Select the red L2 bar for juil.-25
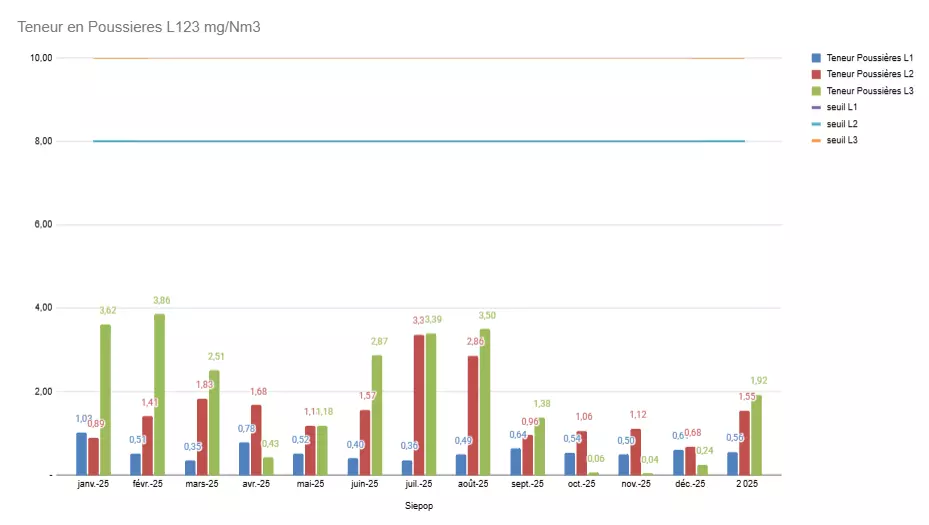Image resolution: width=929 pixels, height=525 pixels. pos(419,405)
